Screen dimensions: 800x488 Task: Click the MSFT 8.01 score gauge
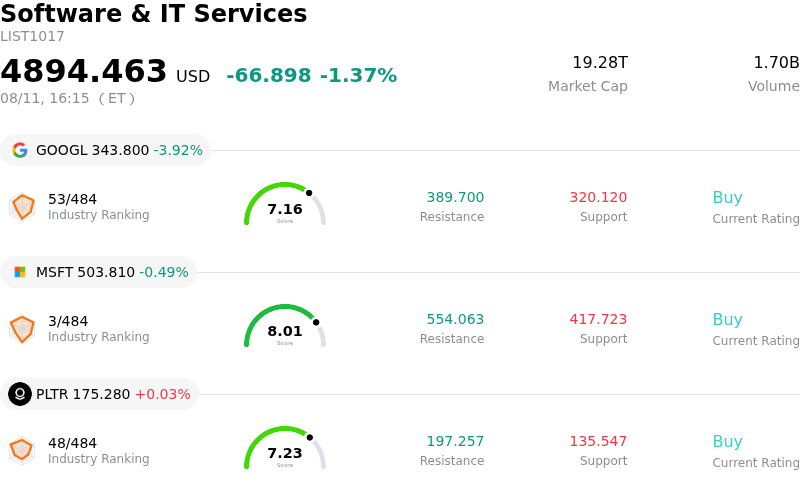(285, 326)
